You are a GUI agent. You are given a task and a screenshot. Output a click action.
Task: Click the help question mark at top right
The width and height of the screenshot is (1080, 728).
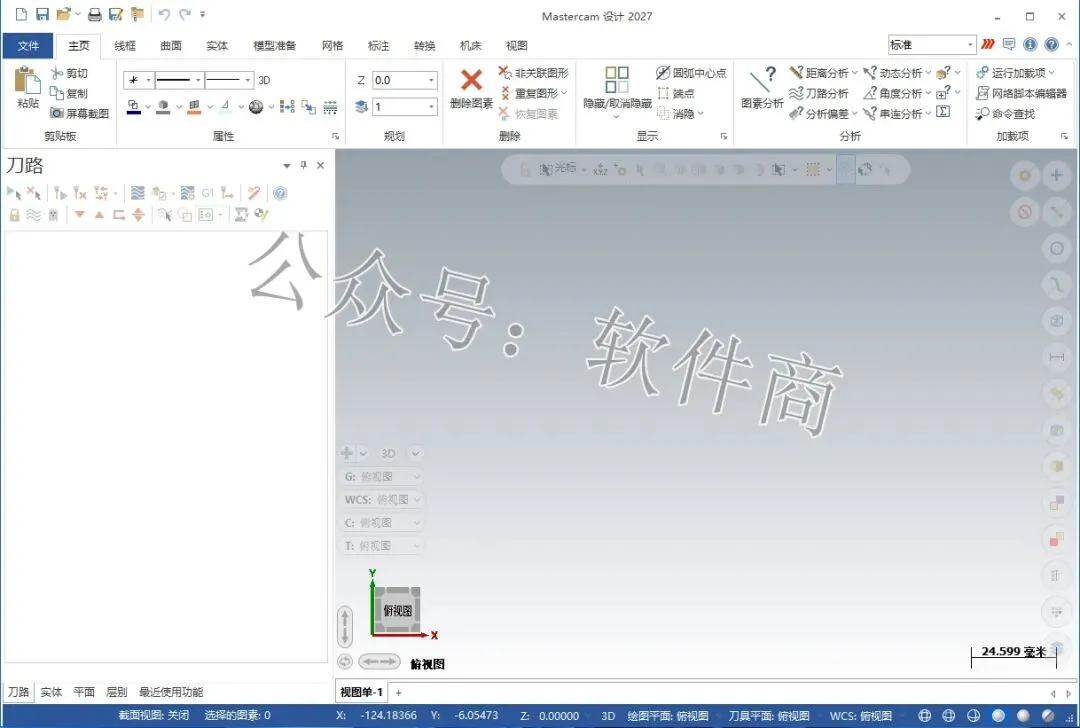coord(1051,45)
